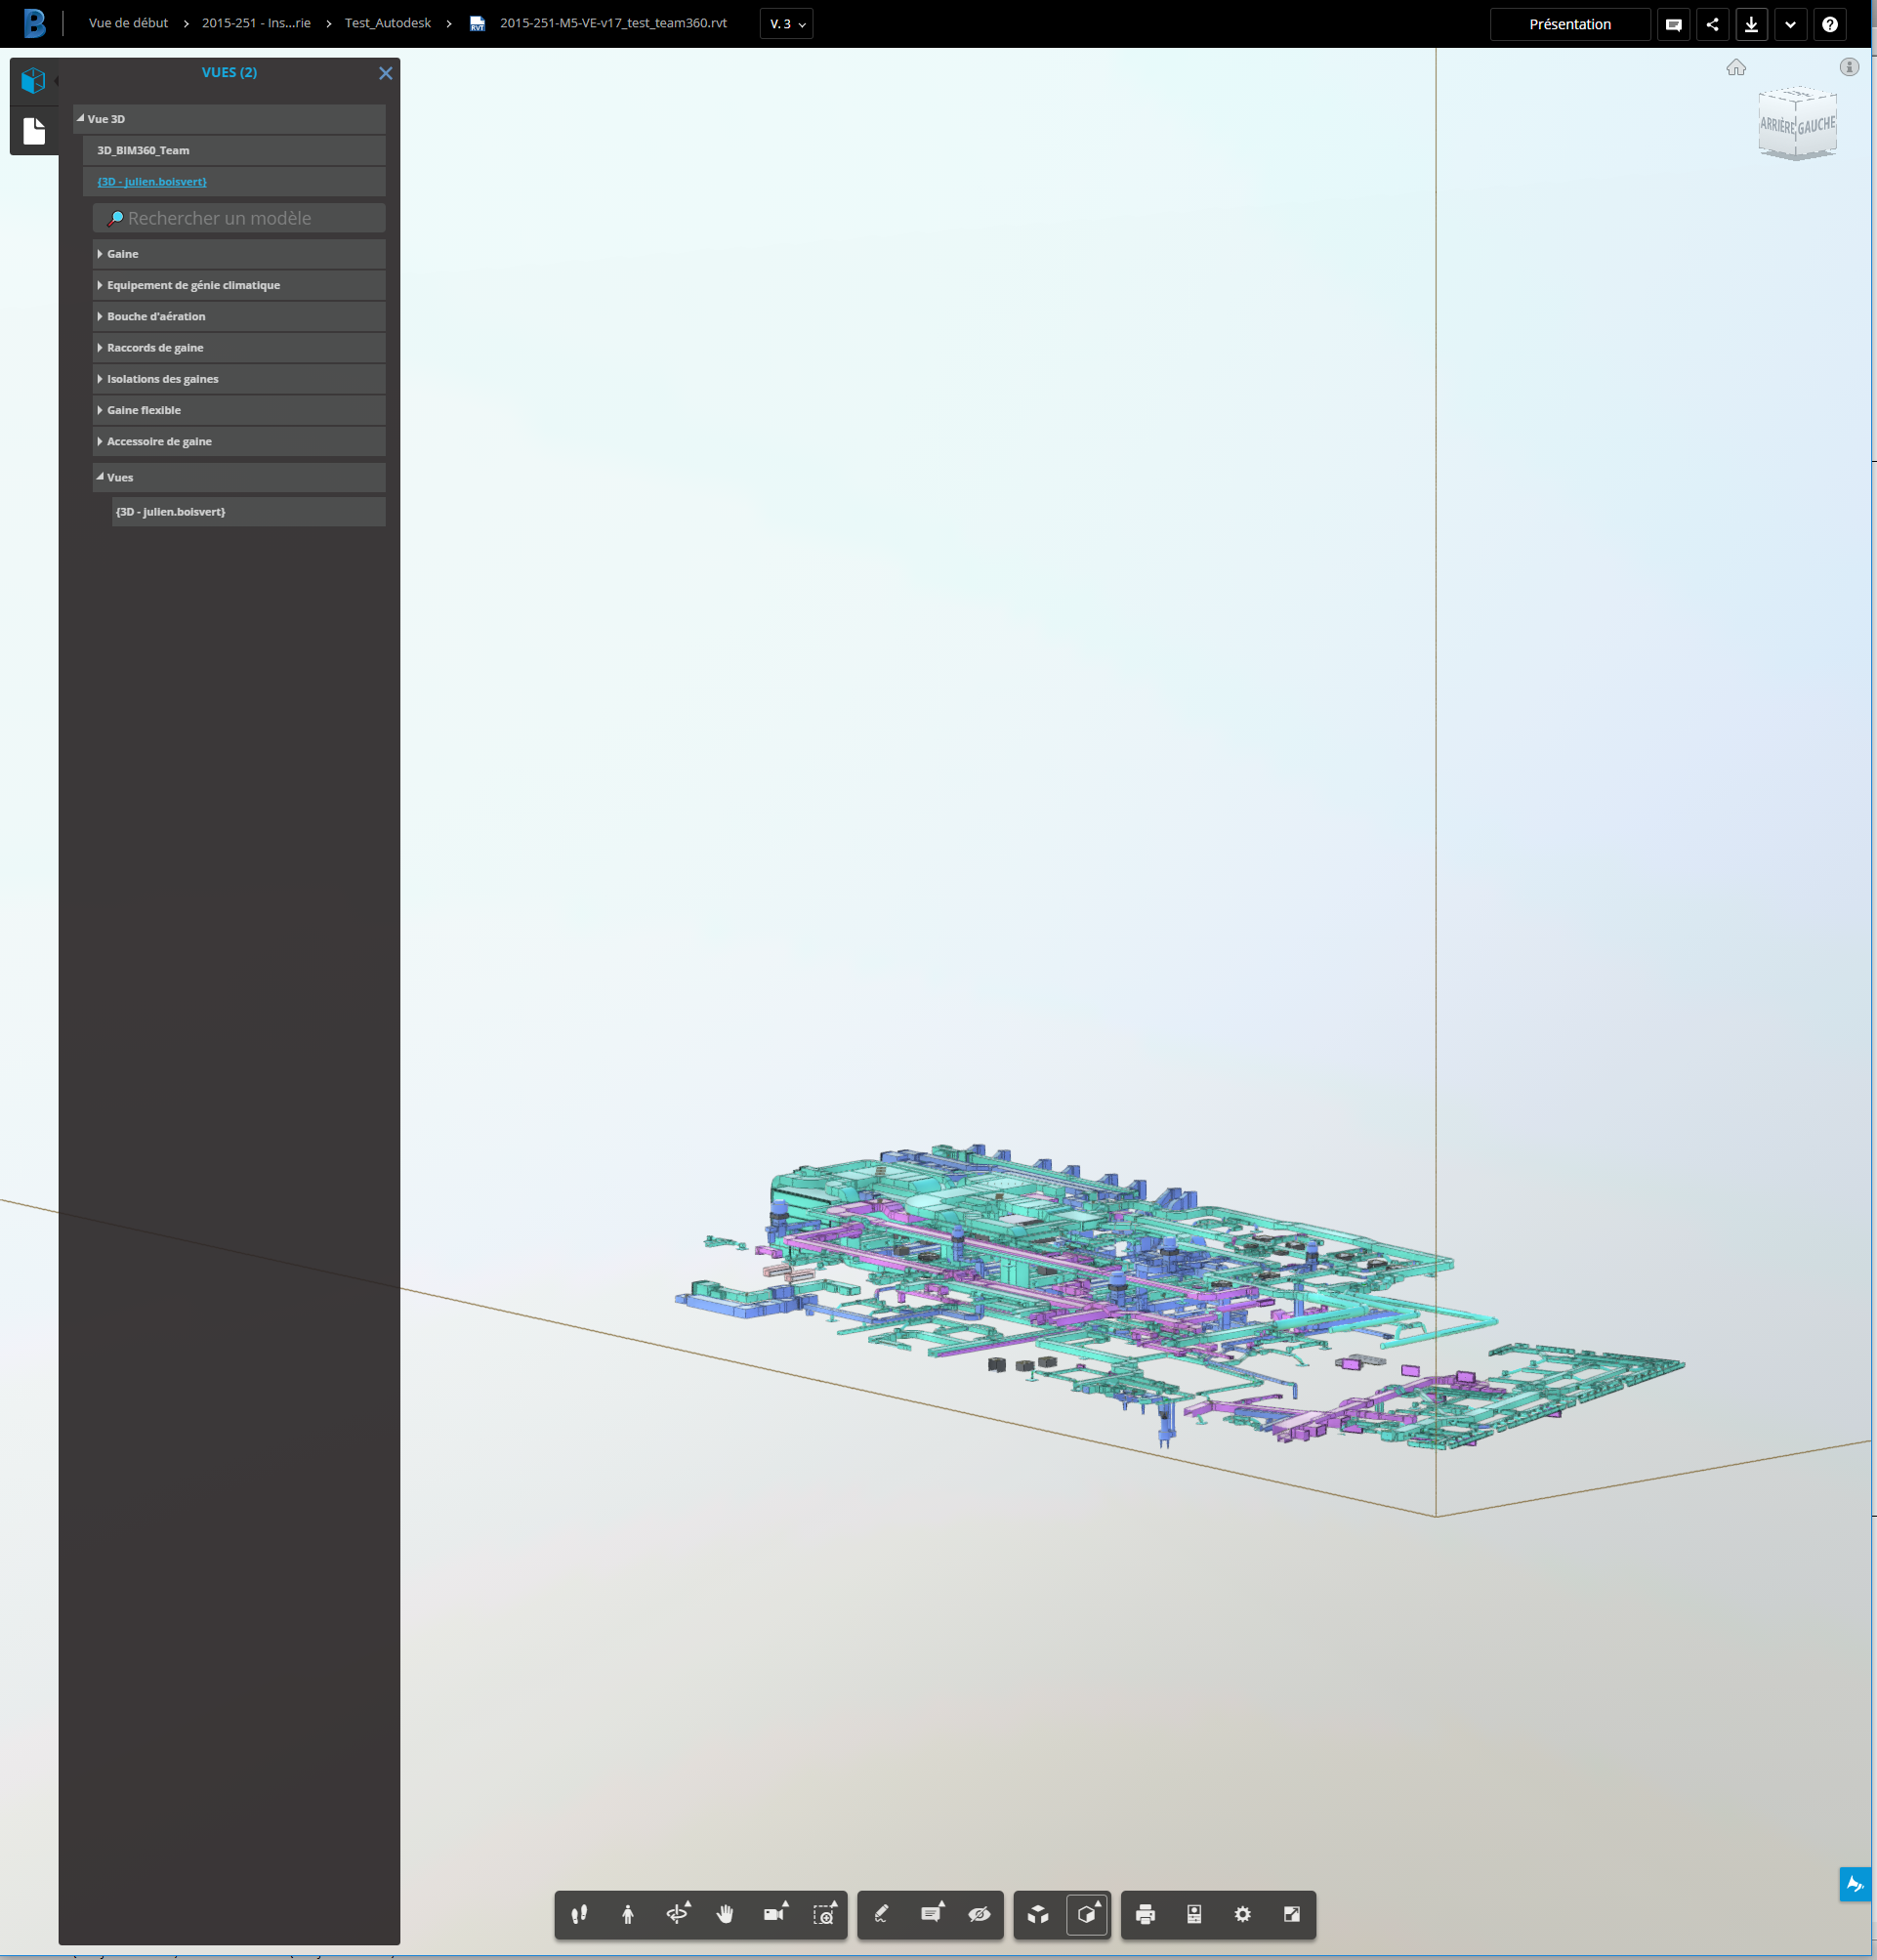Download the file
The height and width of the screenshot is (1960, 1877).
1751,24
